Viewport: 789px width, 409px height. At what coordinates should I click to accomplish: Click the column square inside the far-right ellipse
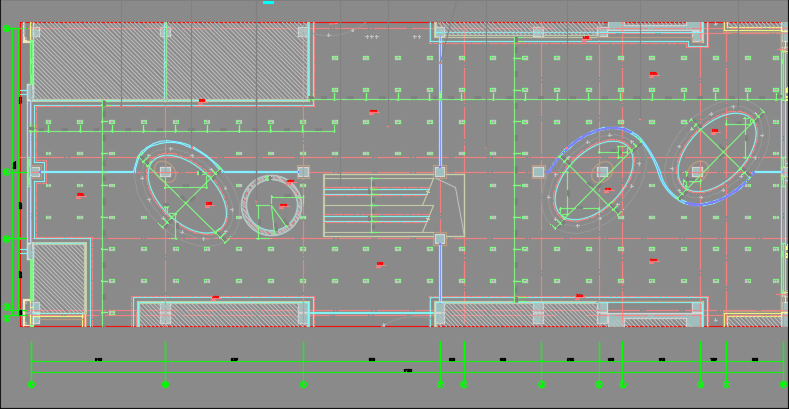pyautogui.click(x=697, y=172)
